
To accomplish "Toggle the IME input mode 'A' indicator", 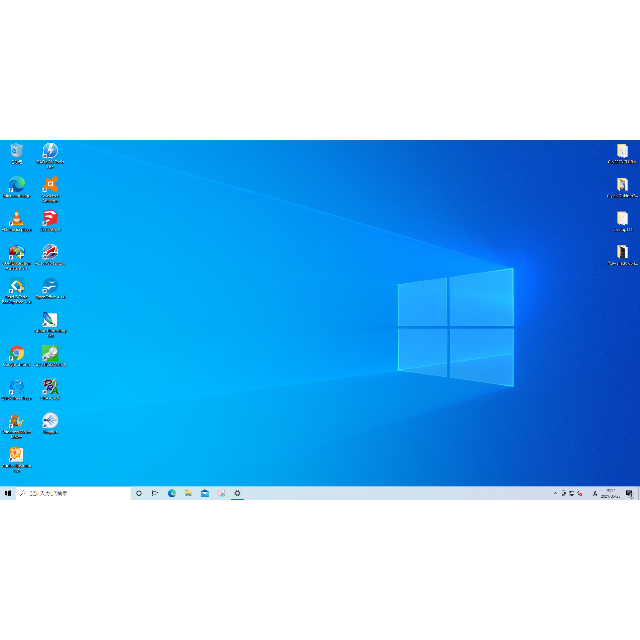I will (595, 493).
